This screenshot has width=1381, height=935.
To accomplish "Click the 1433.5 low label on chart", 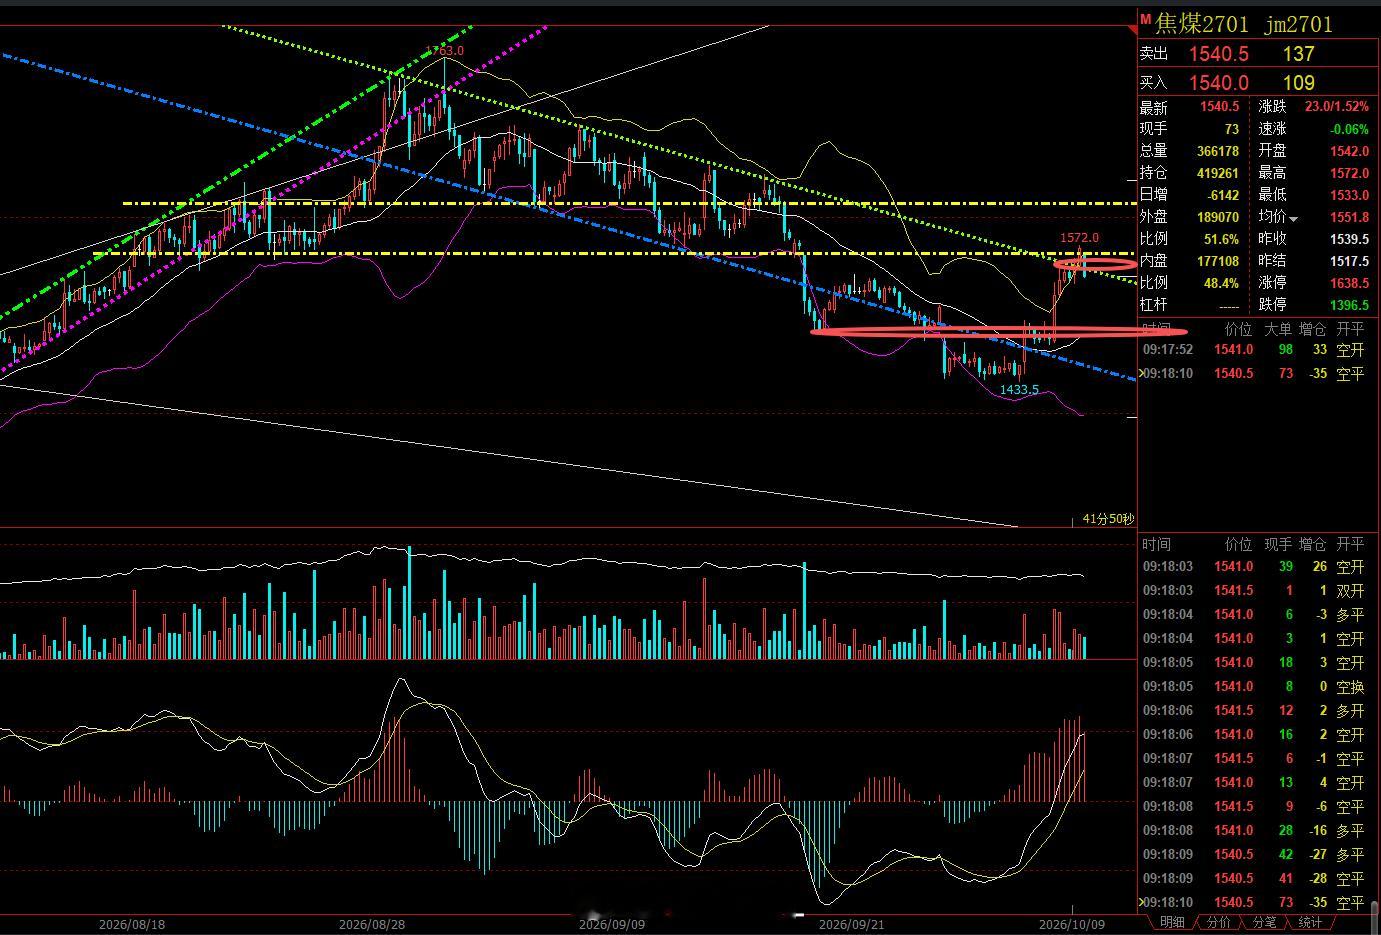I will click(x=1019, y=389).
